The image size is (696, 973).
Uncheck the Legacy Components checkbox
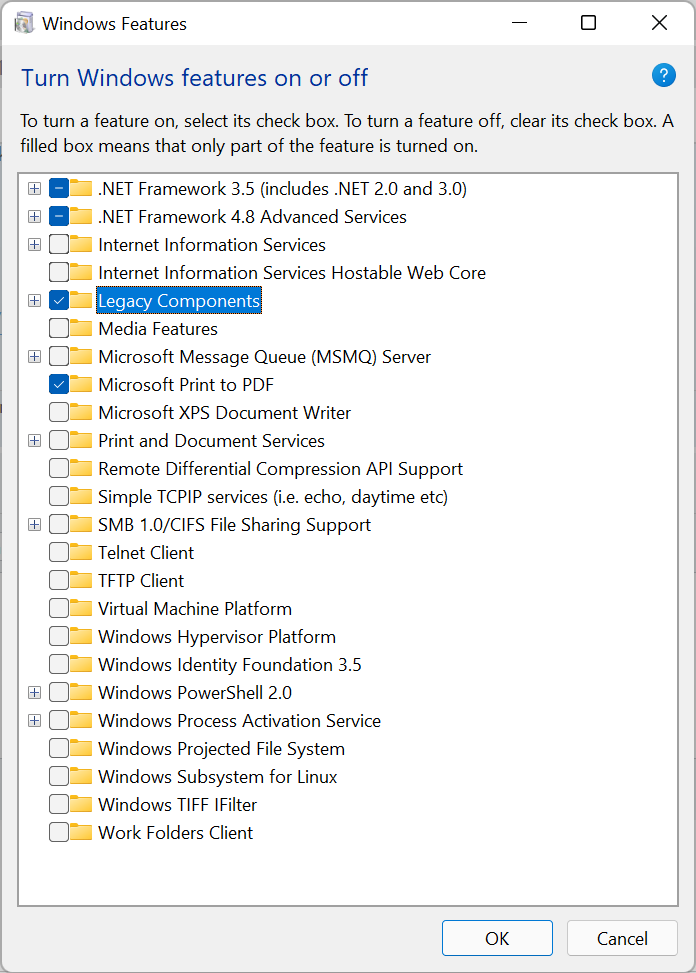[x=59, y=300]
